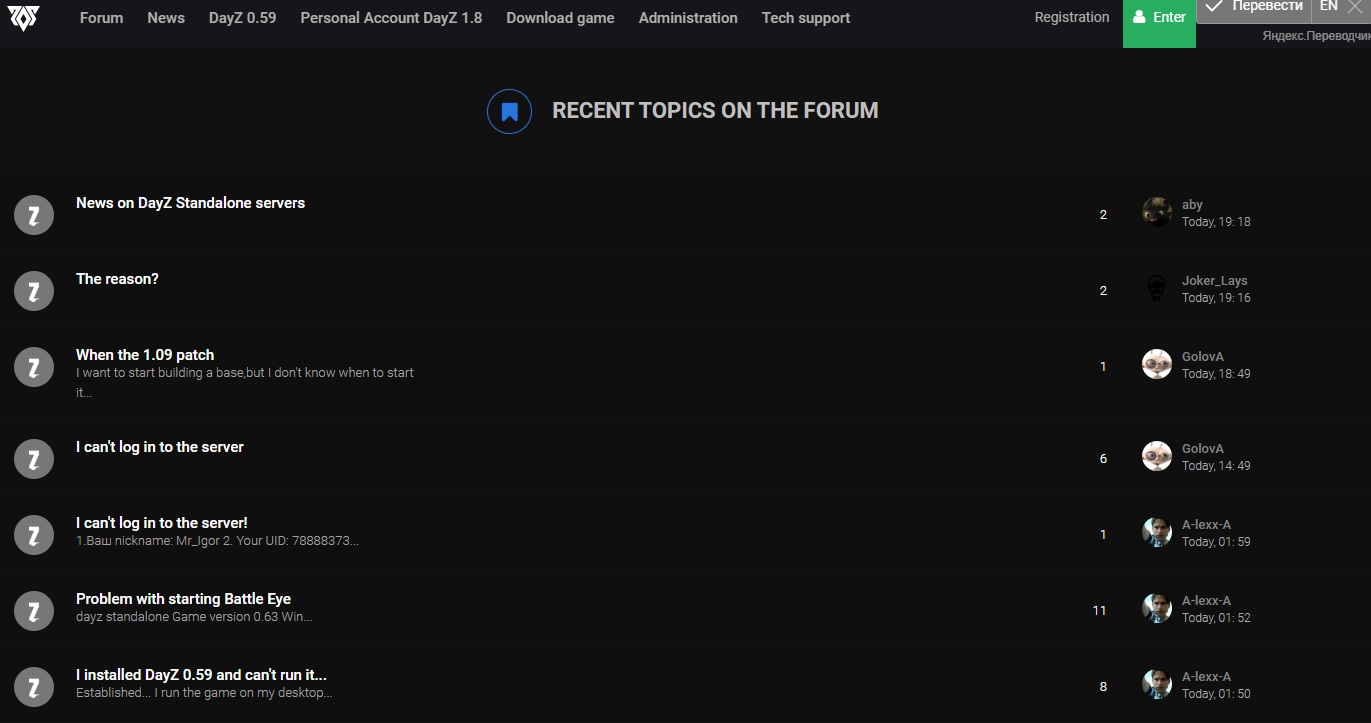Open the Tech support page
Viewport: 1371px width, 723px height.
(x=806, y=18)
